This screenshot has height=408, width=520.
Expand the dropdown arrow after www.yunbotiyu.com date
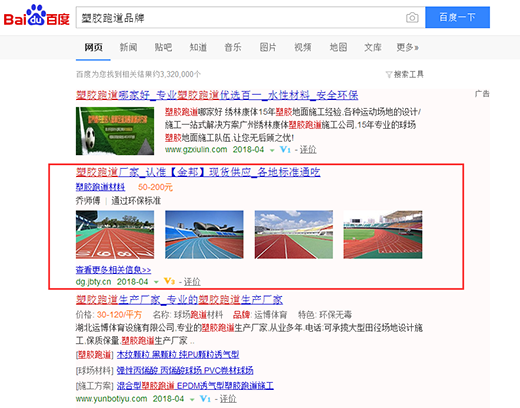point(192,399)
